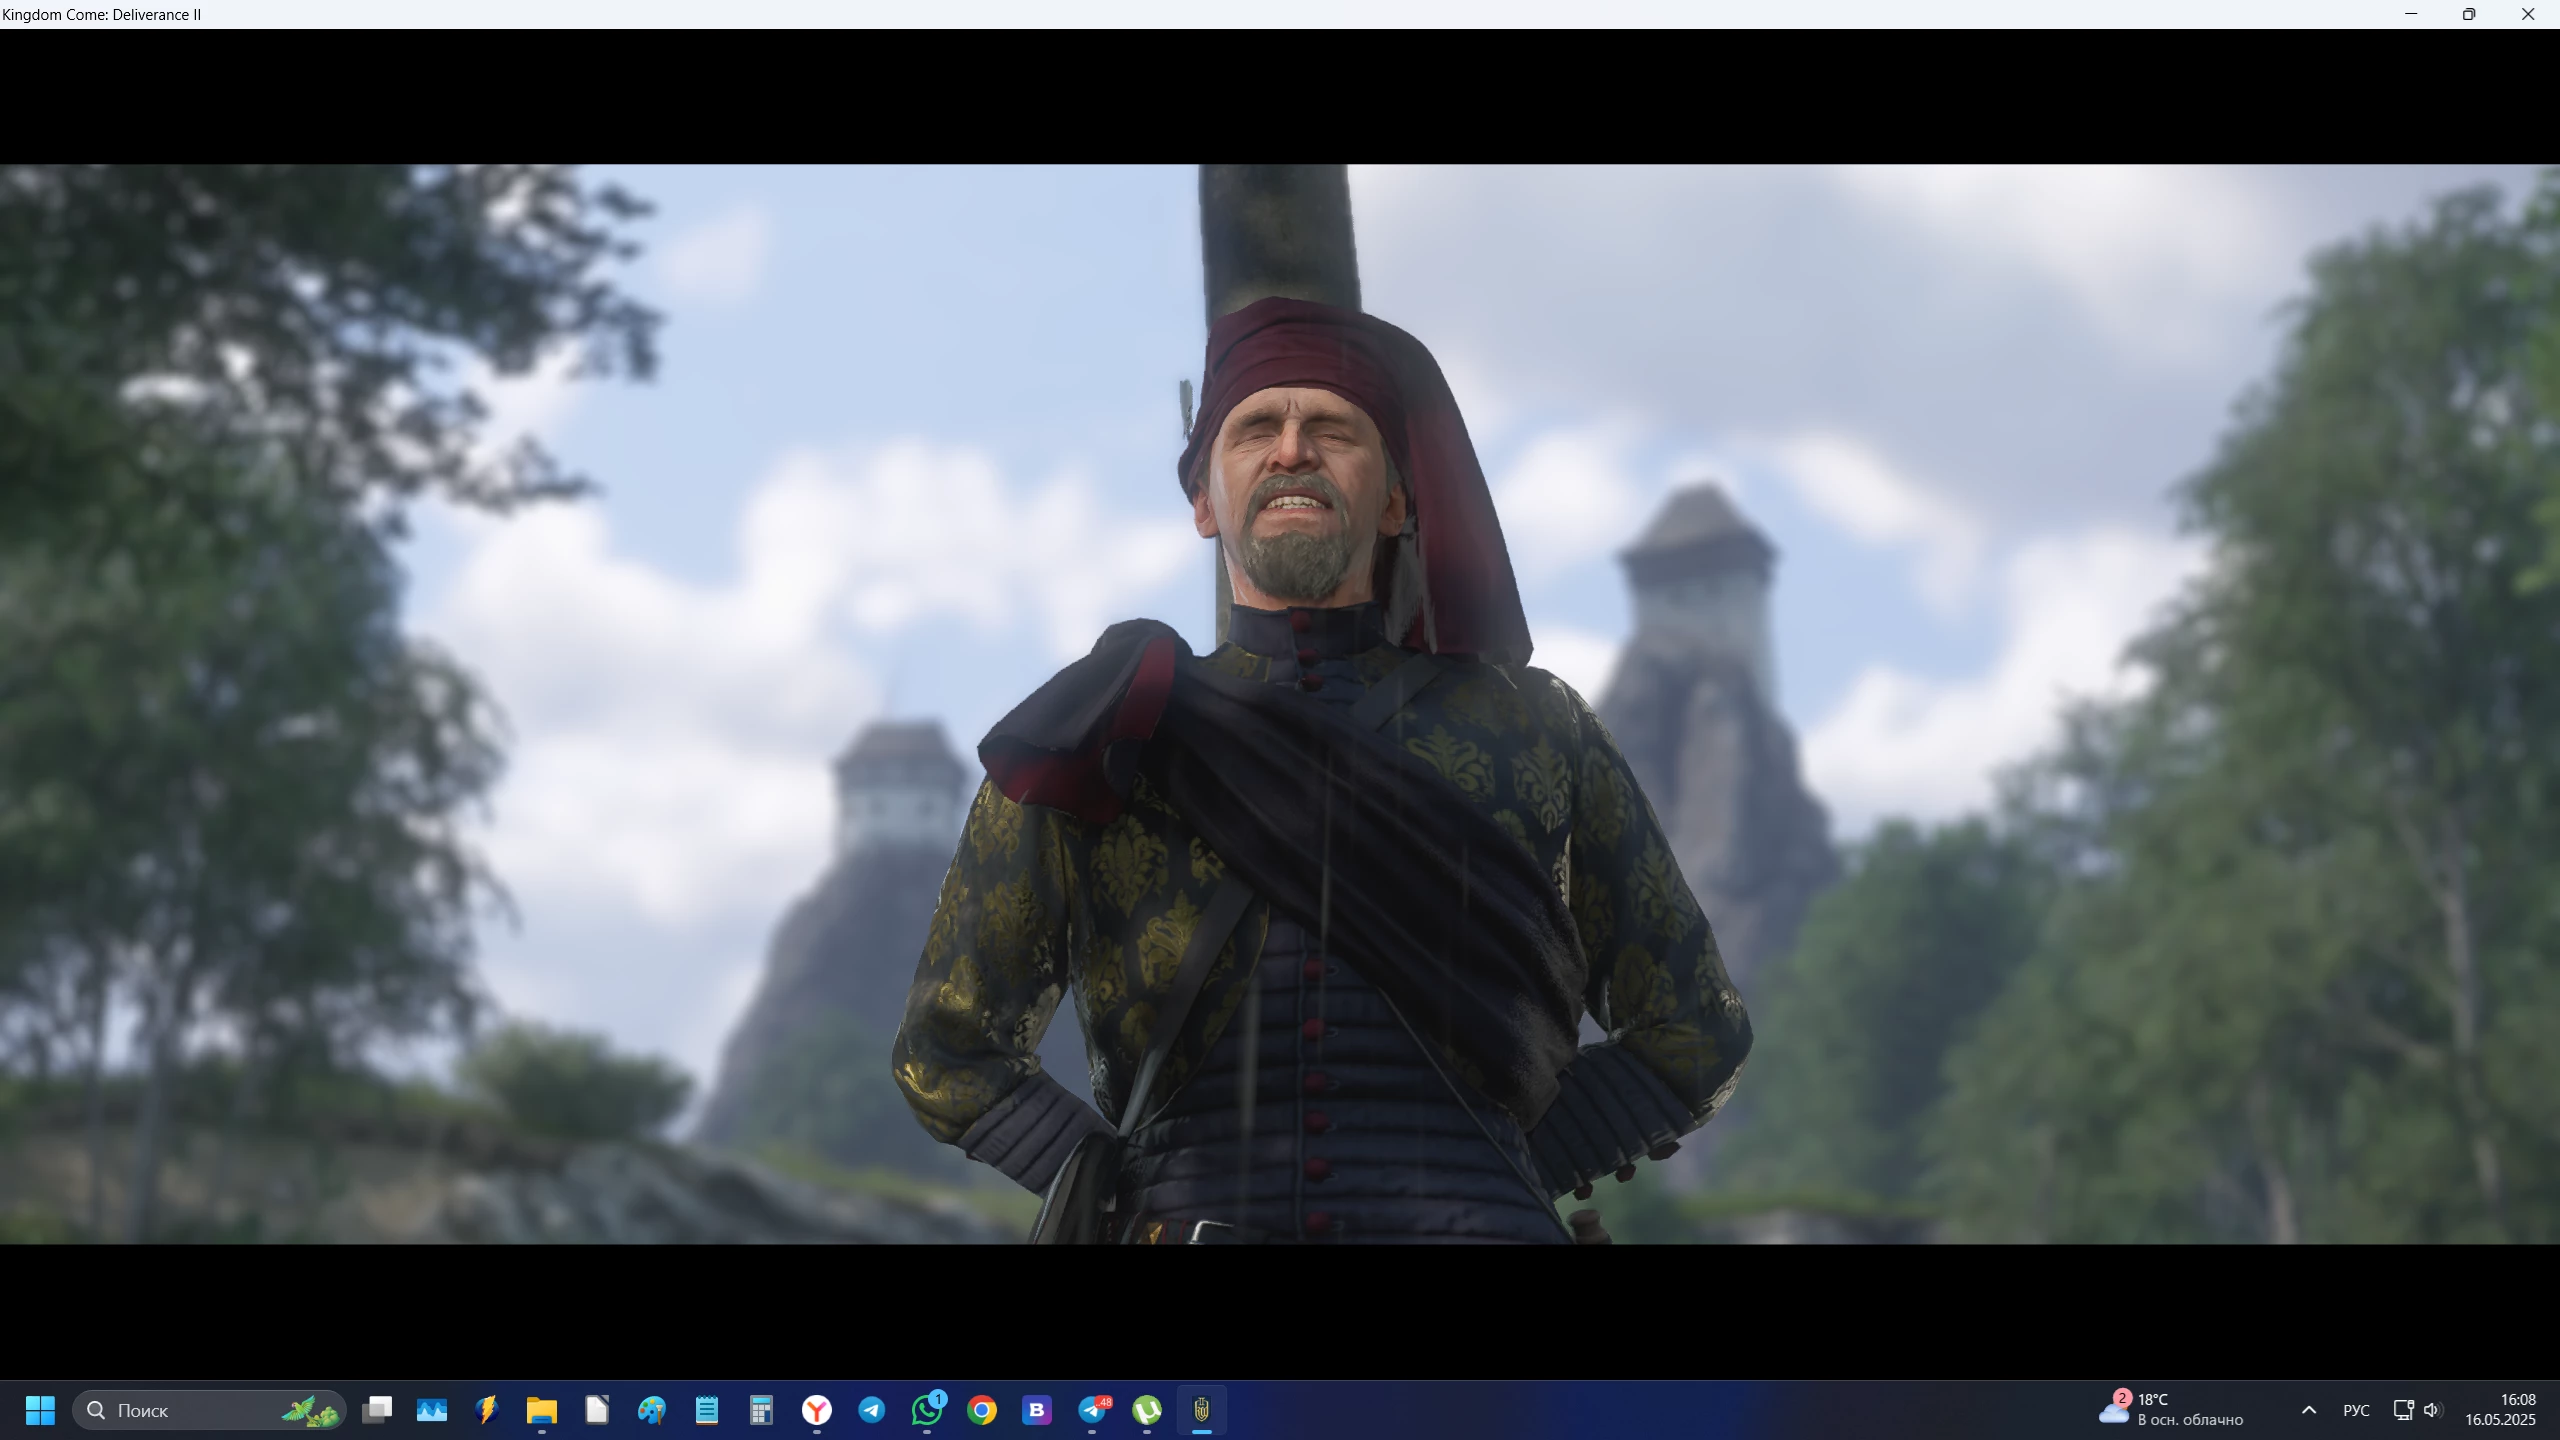This screenshot has width=2560, height=1440.
Task: Open the clock and calendar 16:08
Action: 2501,1410
